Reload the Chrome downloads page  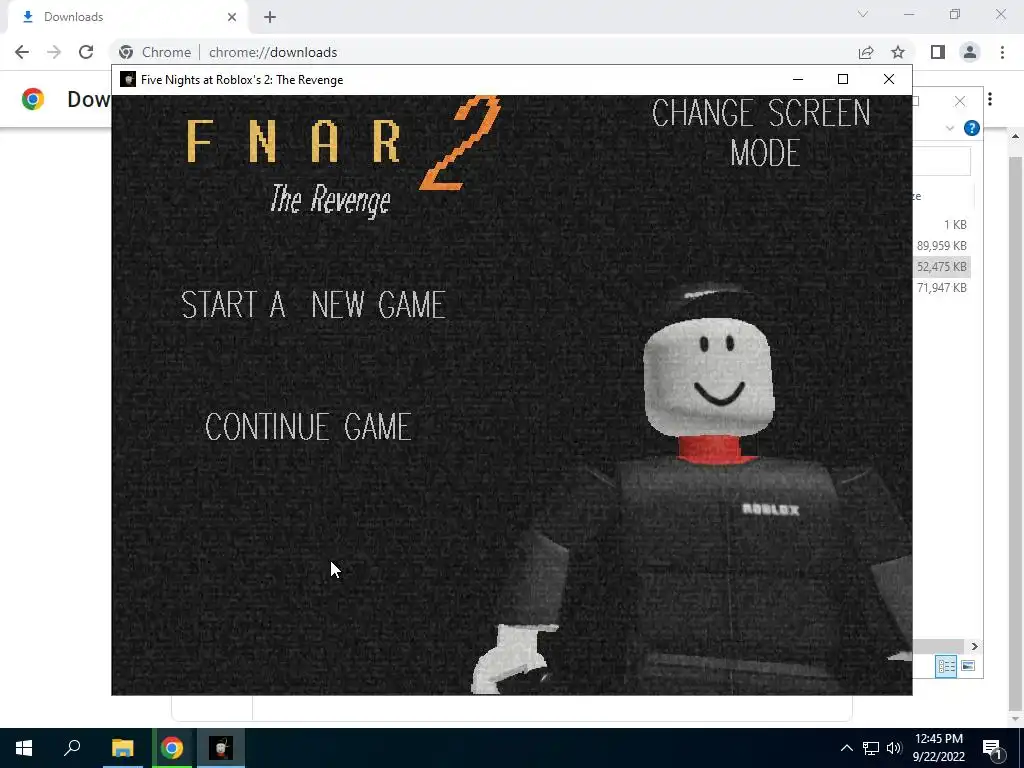point(86,52)
